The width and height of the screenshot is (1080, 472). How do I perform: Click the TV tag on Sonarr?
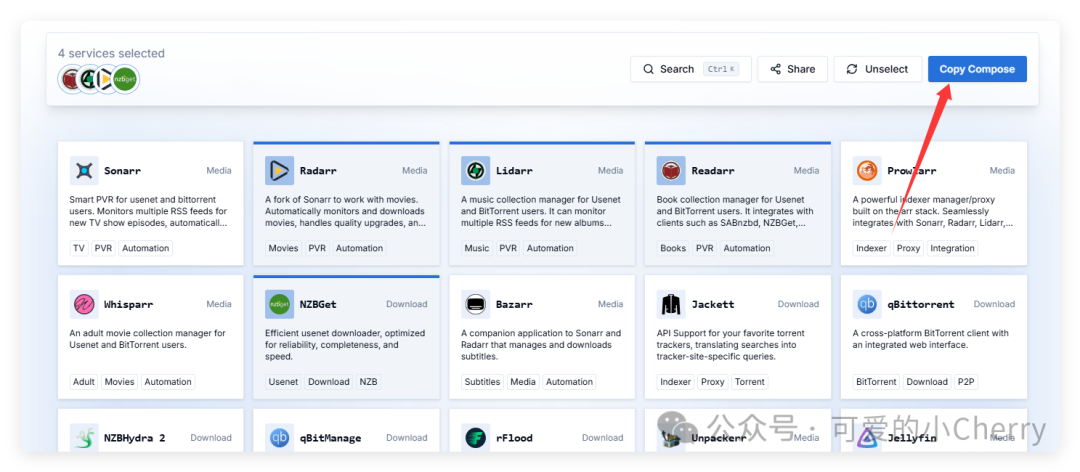(x=79, y=248)
